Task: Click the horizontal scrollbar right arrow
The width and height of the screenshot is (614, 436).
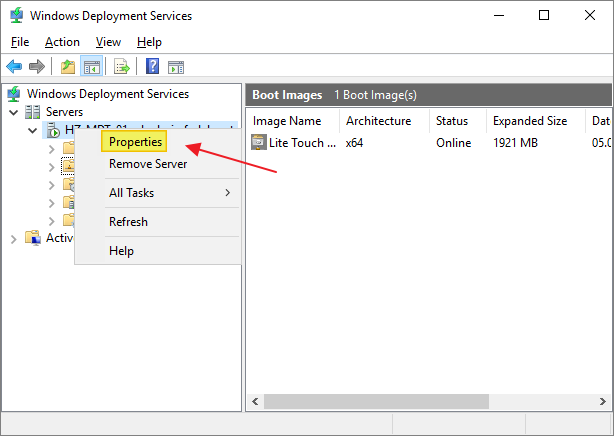Action: pyautogui.click(x=601, y=401)
